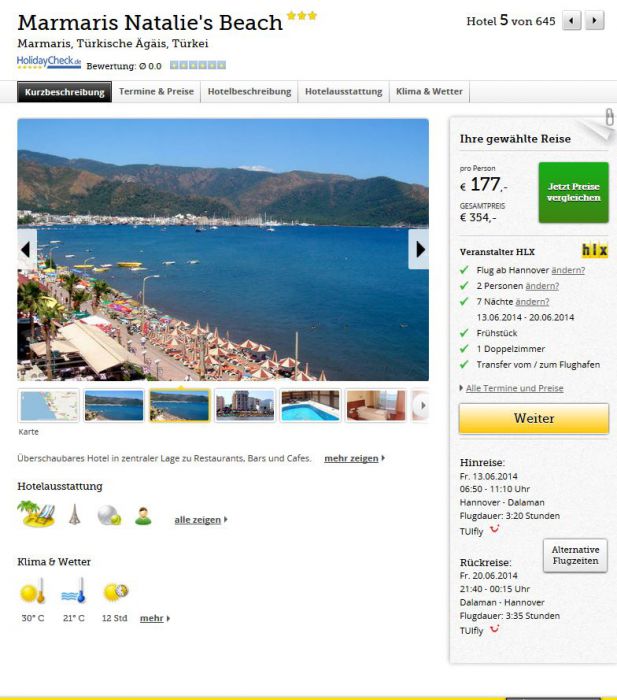This screenshot has height=700, width=617.
Task: Click the Eiffel tower sightseeing amenity icon
Action: pos(75,514)
